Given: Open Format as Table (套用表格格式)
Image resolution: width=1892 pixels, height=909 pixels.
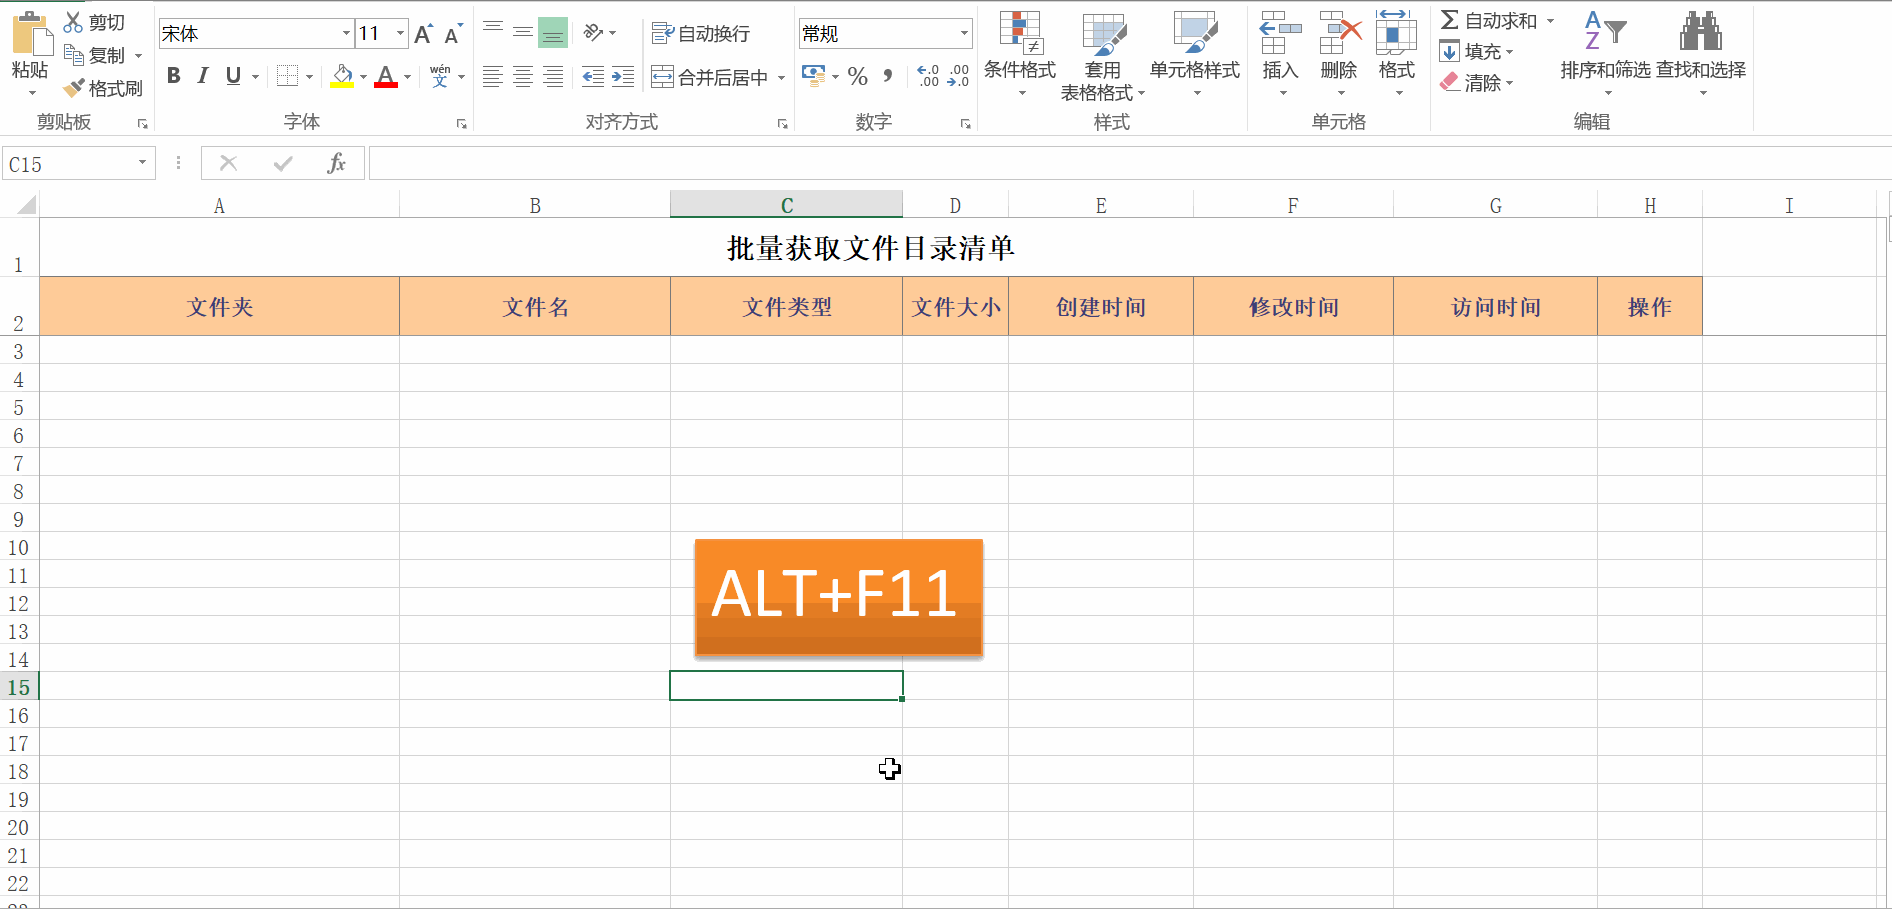Looking at the screenshot, I should click(x=1103, y=56).
